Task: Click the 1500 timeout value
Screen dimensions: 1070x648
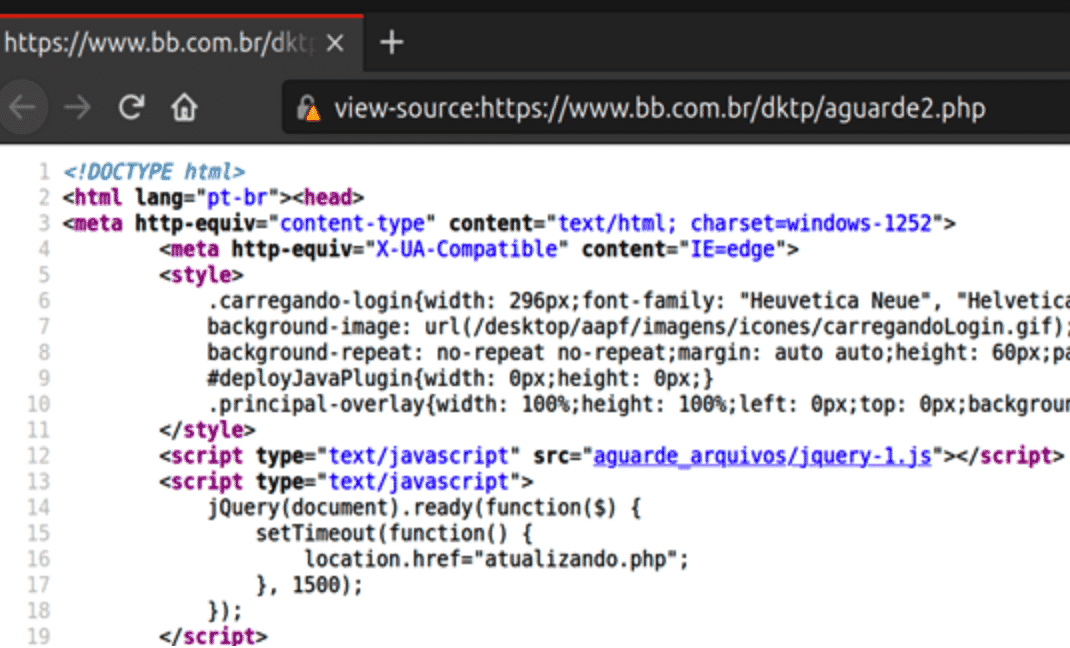Action: [316, 585]
